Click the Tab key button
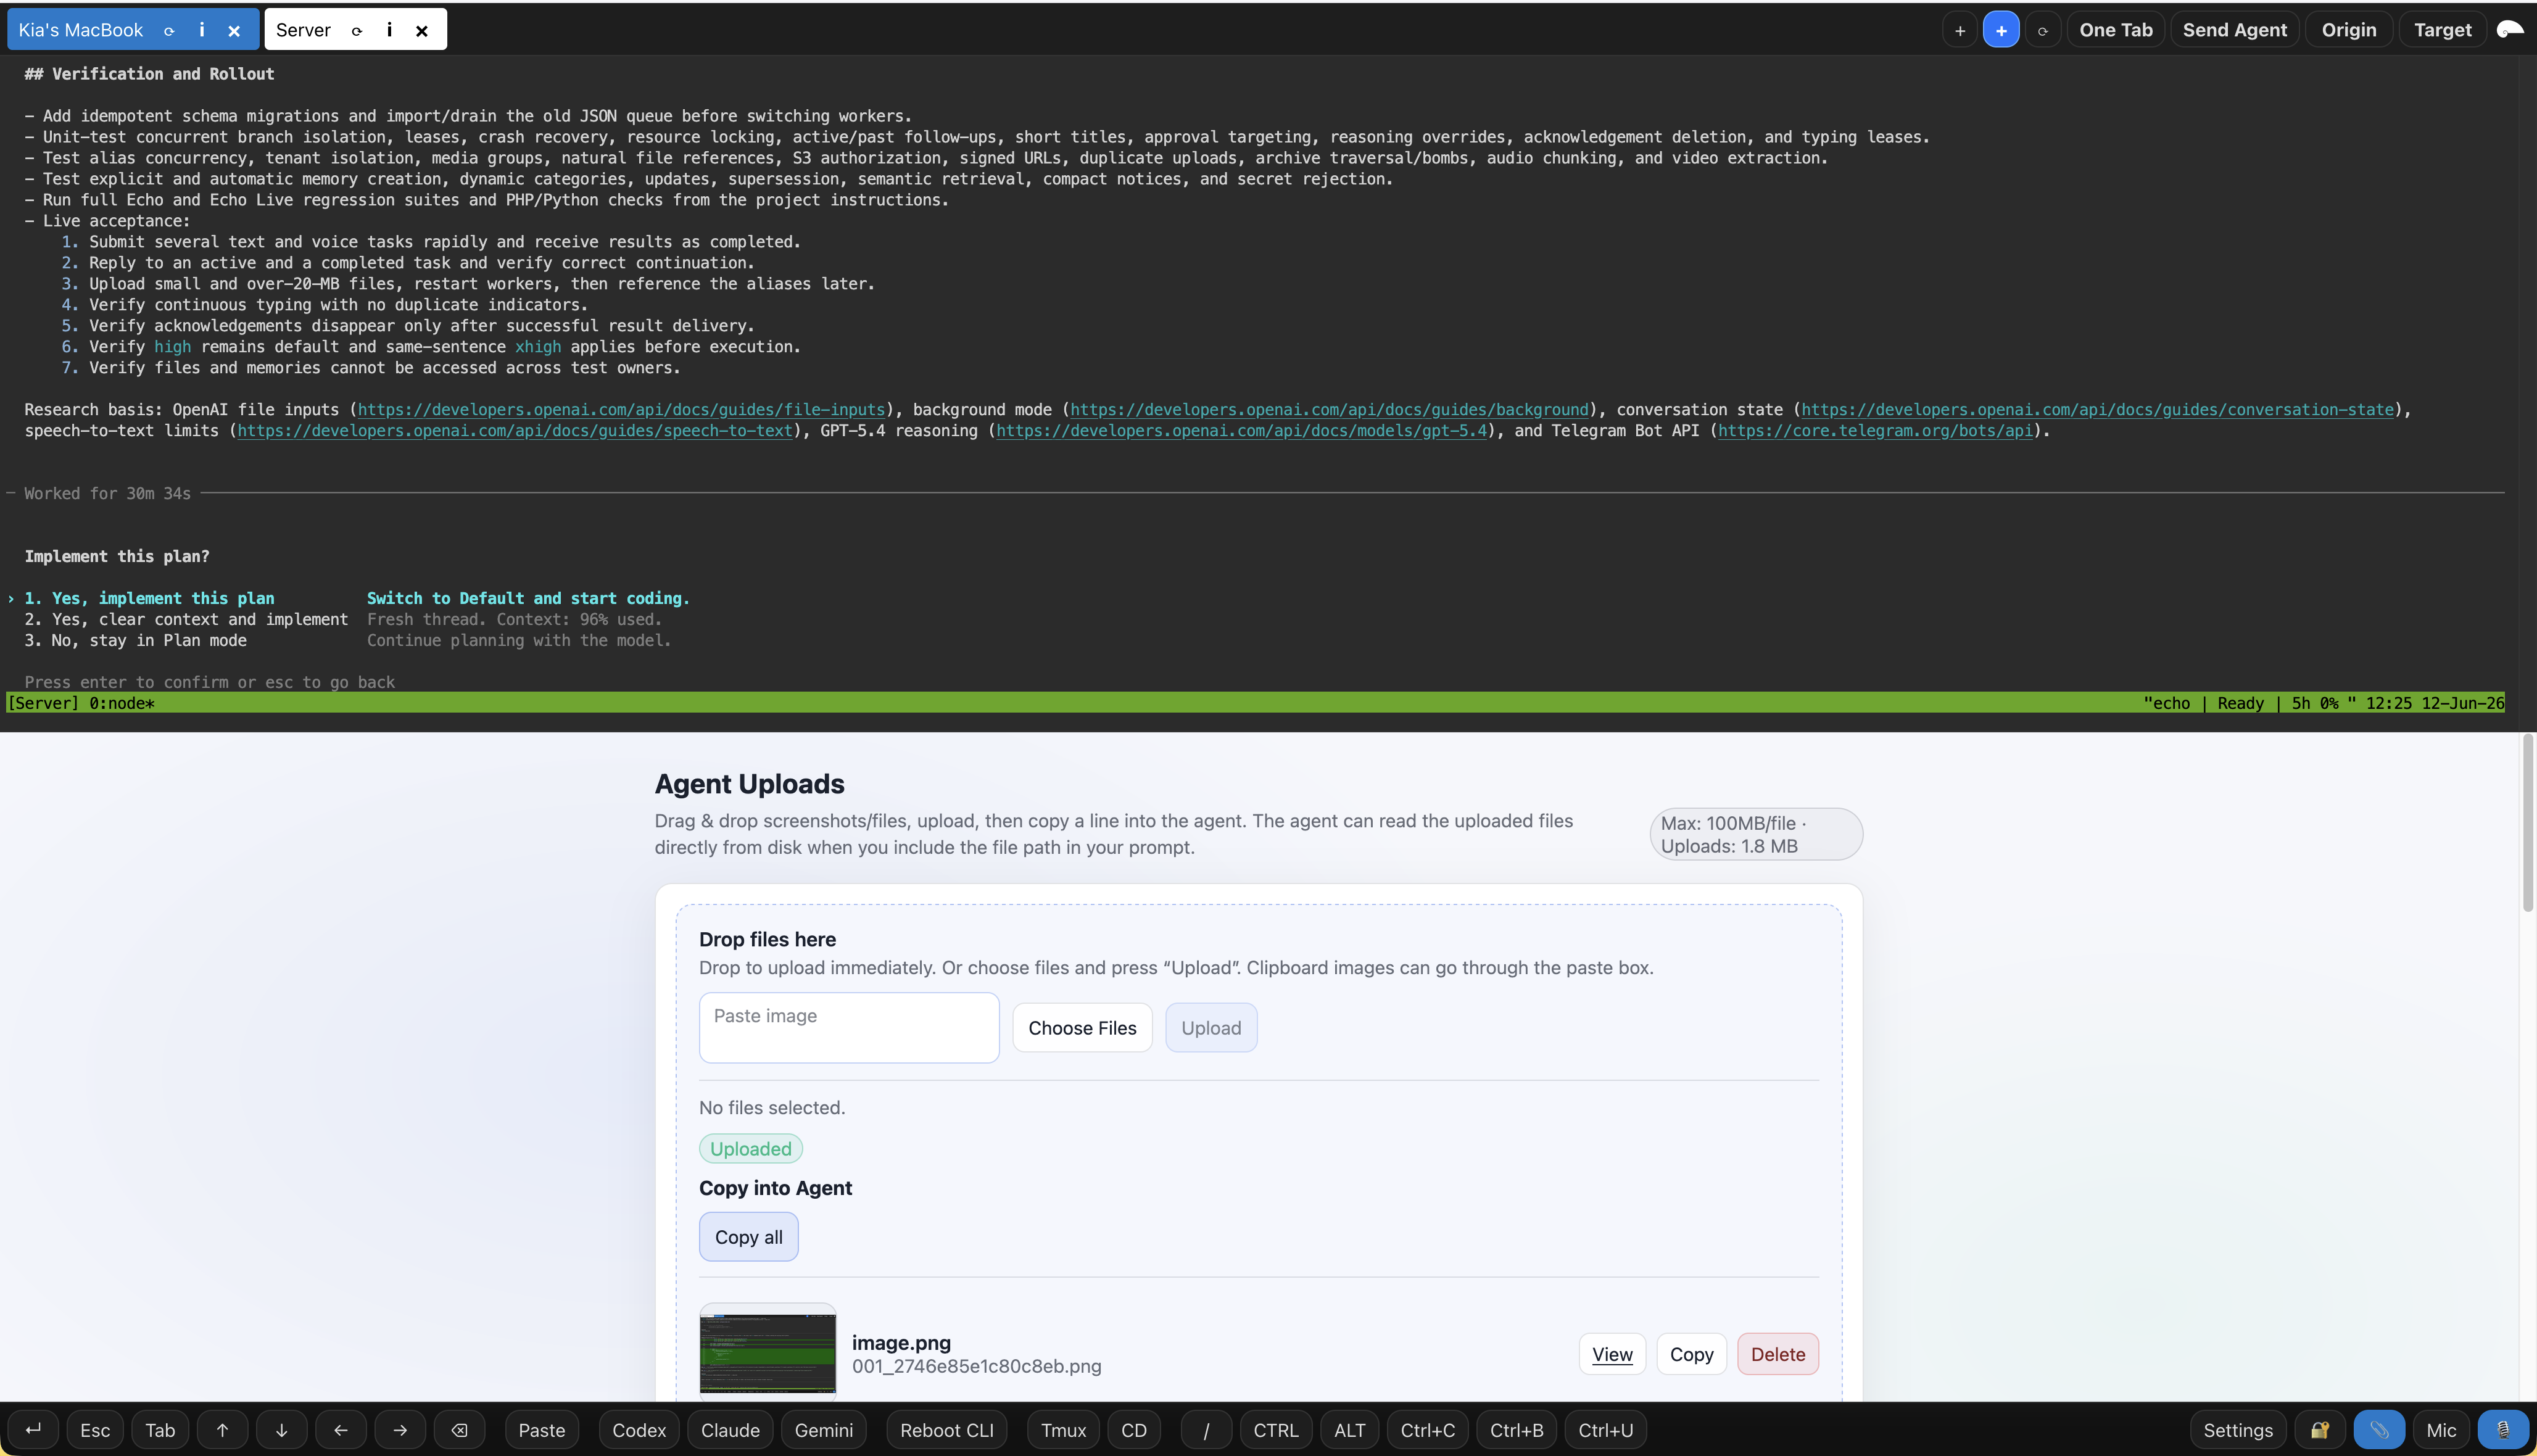The height and width of the screenshot is (1456, 2537). 160,1430
